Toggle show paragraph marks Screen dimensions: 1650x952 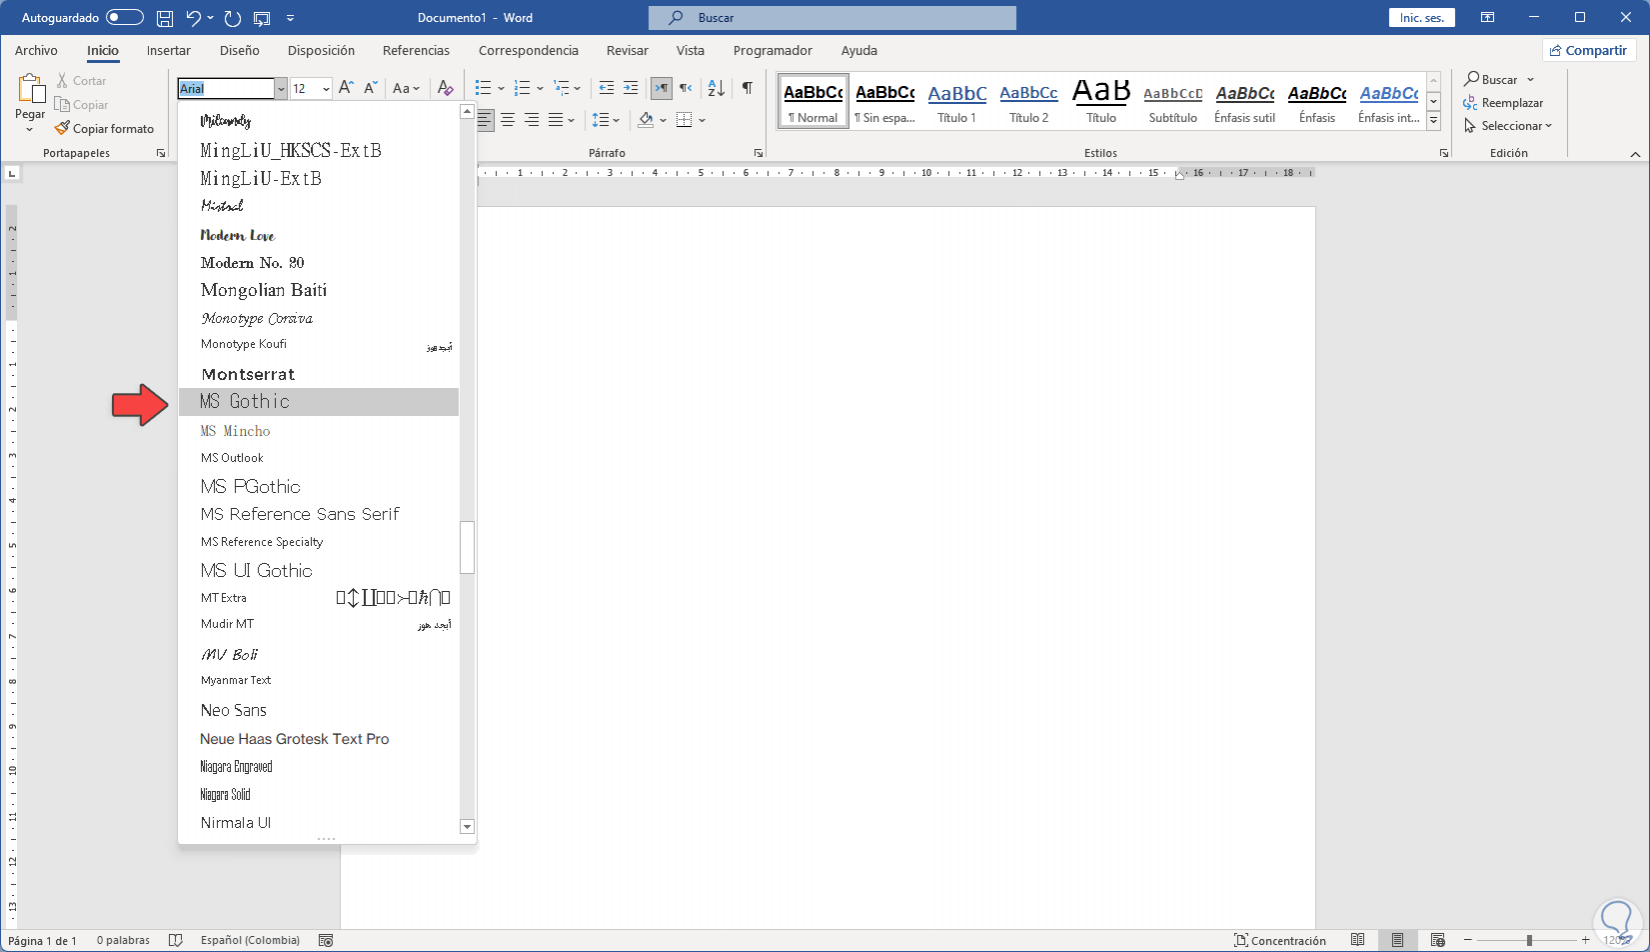coord(747,88)
